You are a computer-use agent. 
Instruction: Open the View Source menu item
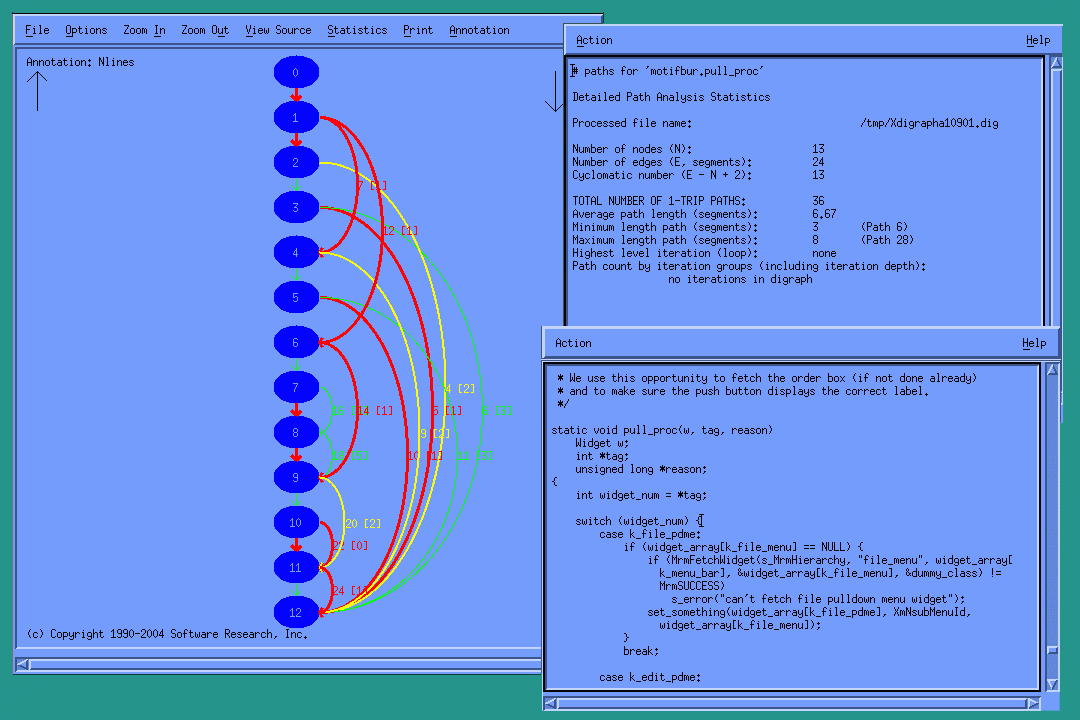[278, 30]
